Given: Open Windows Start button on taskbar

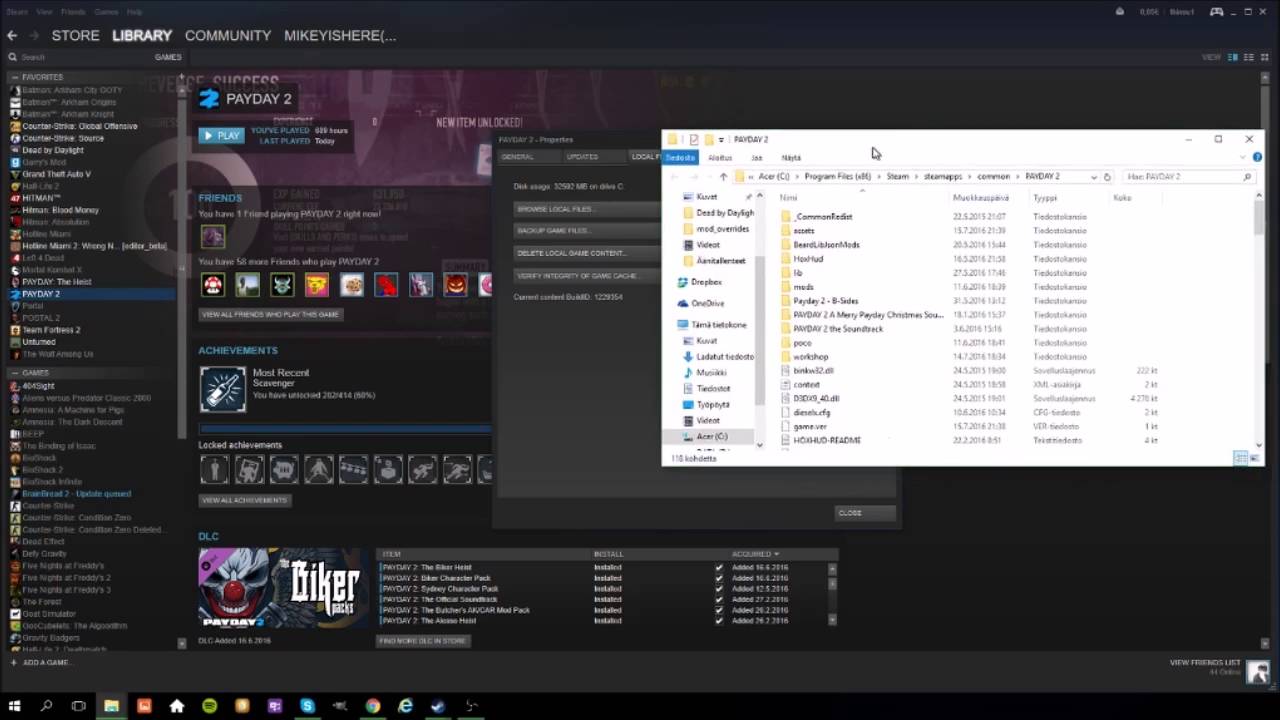Looking at the screenshot, I should pyautogui.click(x=14, y=706).
